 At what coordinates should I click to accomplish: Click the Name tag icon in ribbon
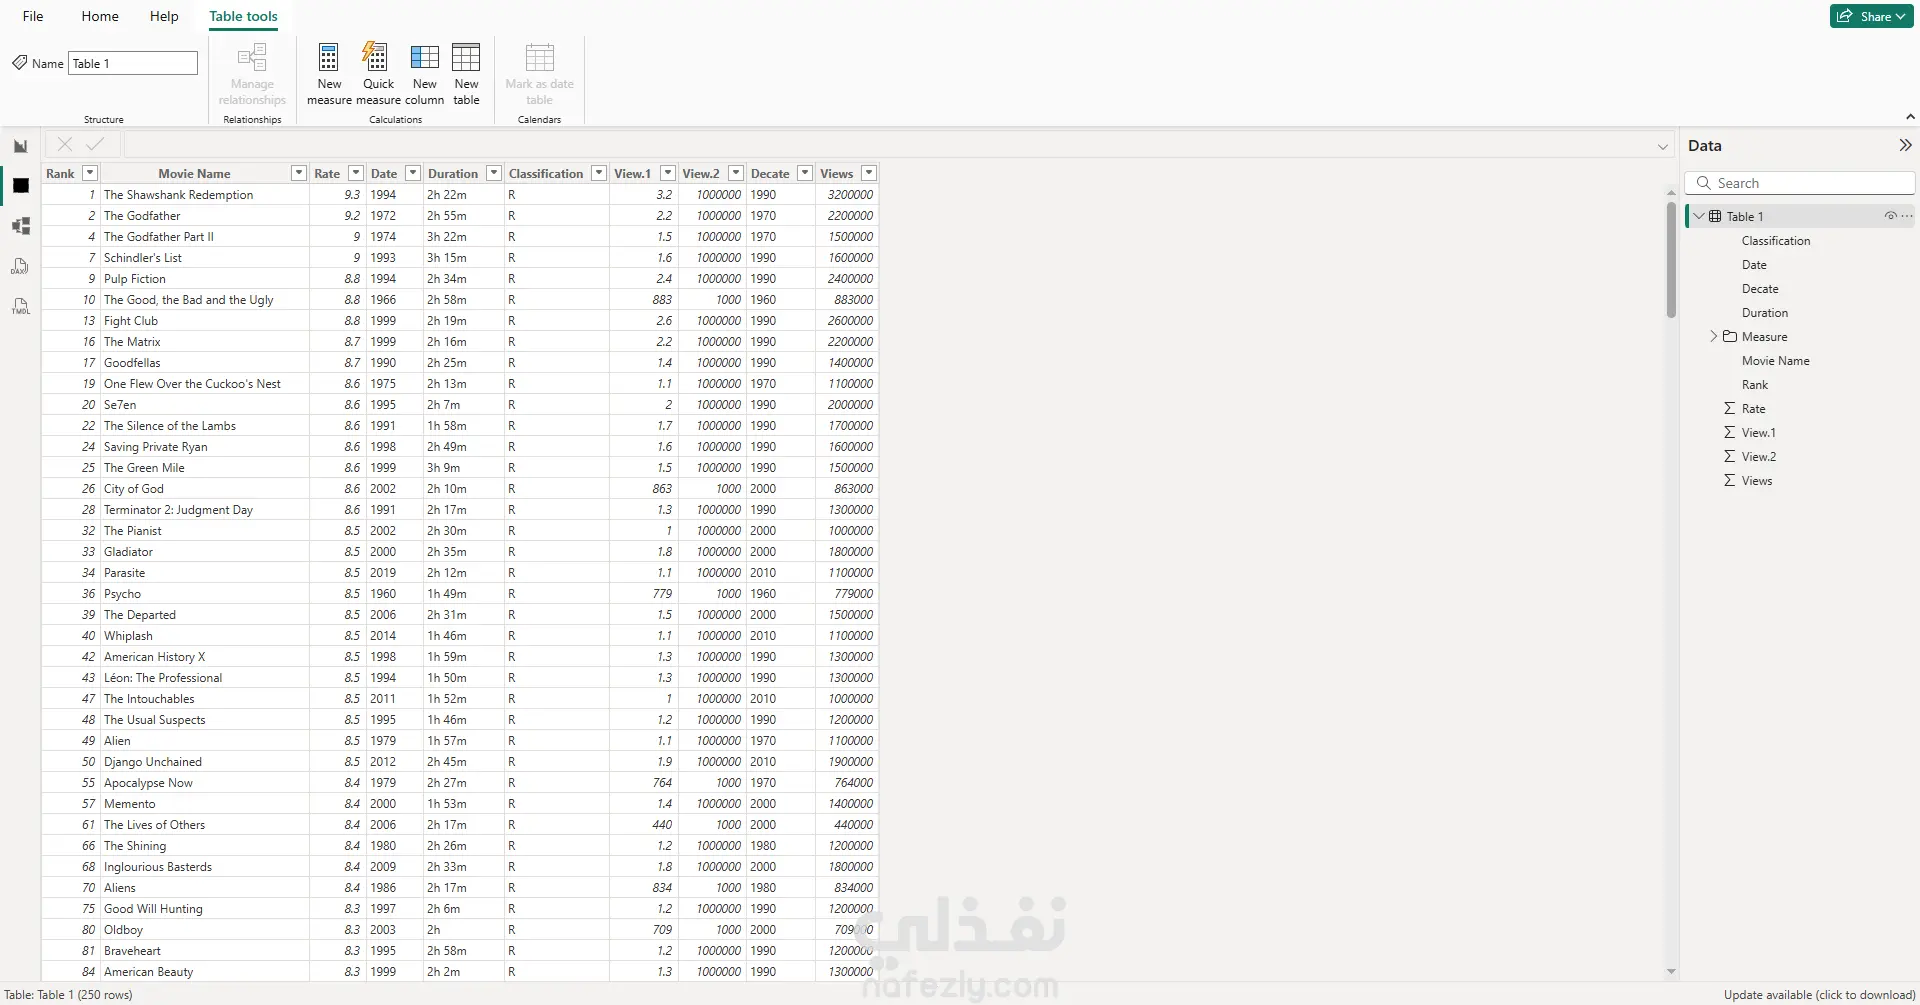[19, 63]
